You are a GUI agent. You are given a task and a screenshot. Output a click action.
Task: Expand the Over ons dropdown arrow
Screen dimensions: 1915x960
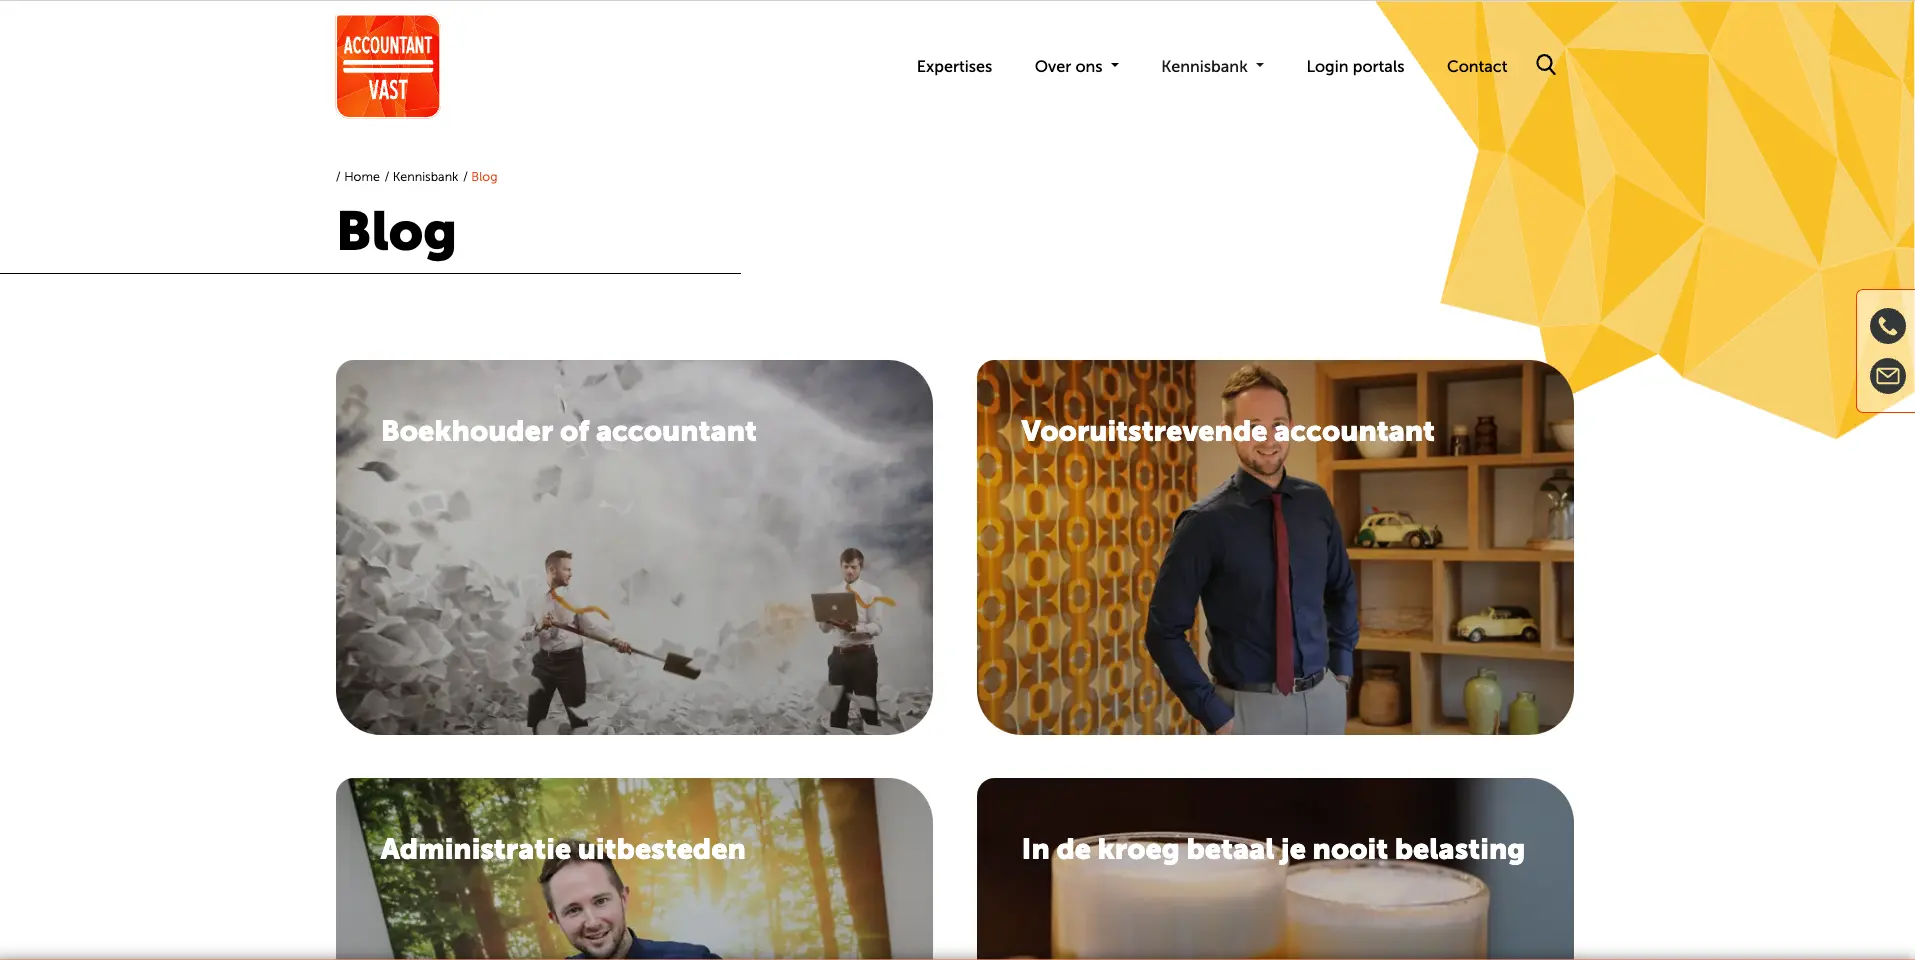coord(1115,66)
